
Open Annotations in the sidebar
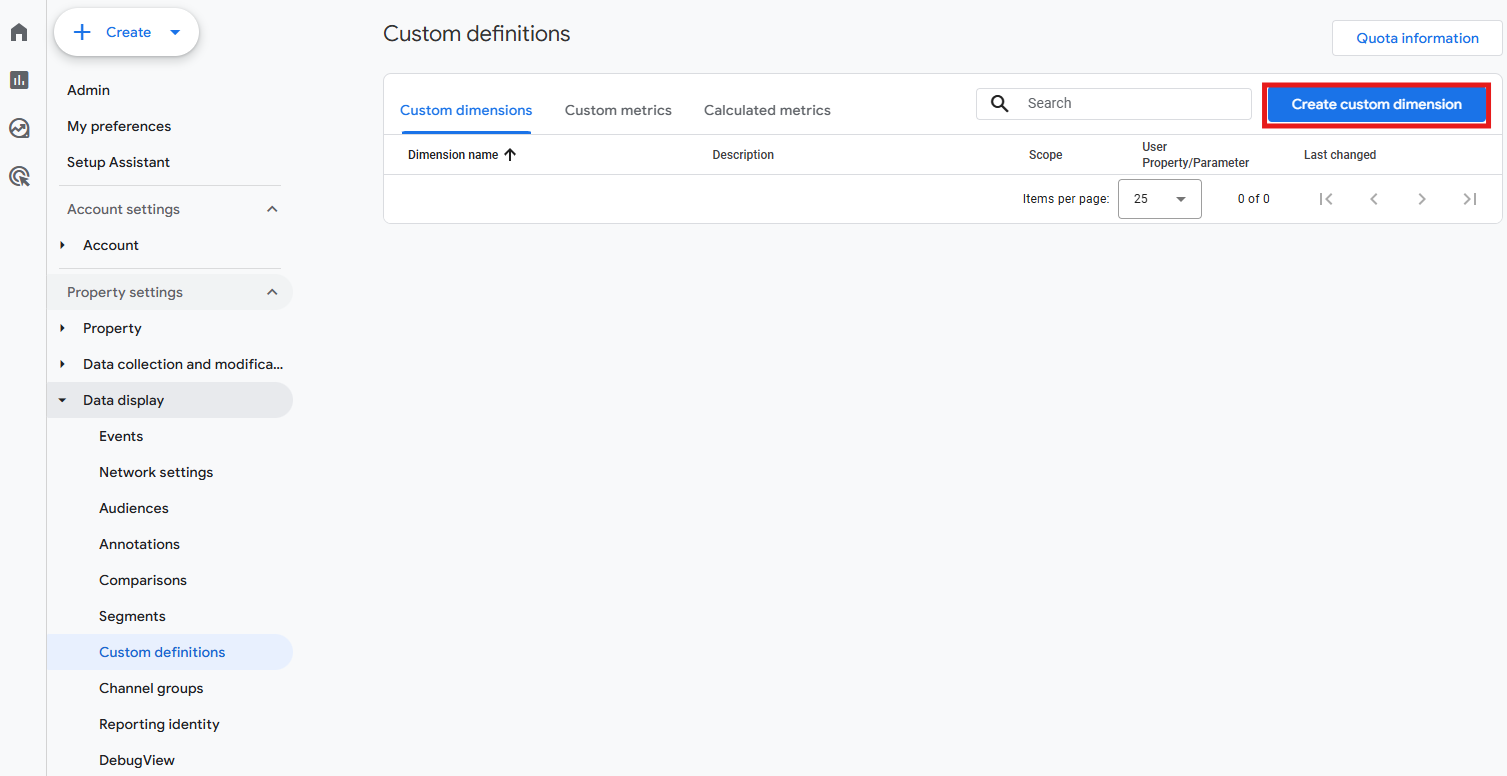139,544
